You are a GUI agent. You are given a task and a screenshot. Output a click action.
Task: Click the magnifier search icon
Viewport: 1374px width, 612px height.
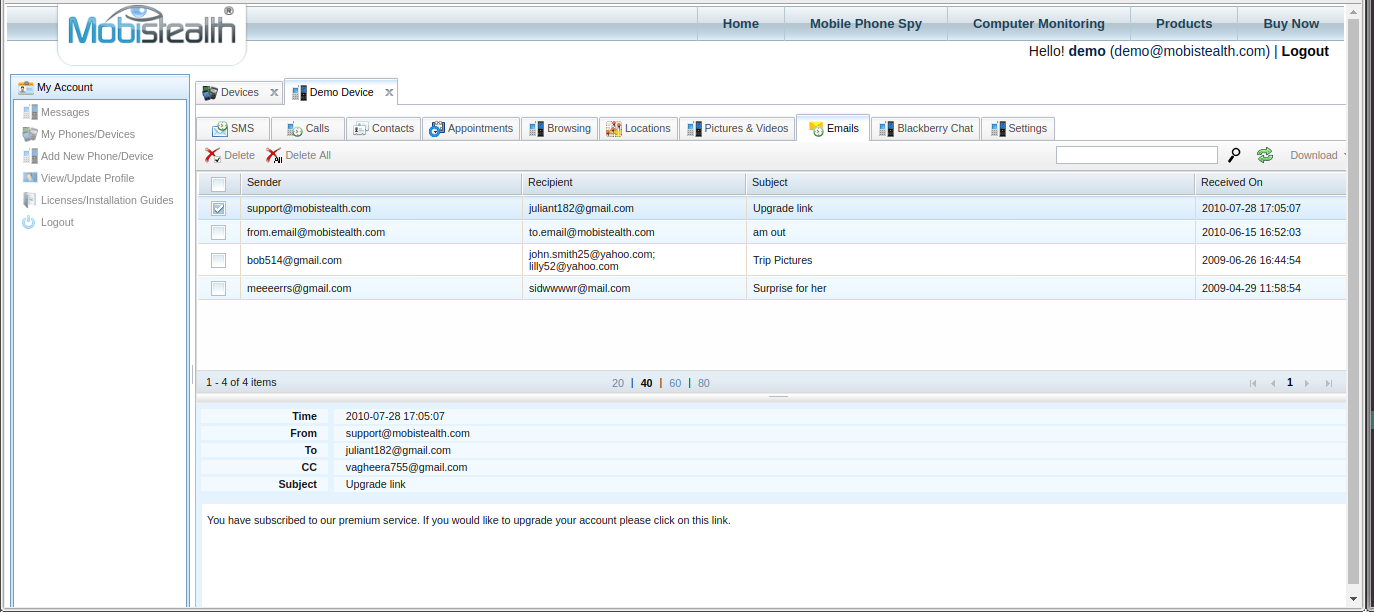(1235, 155)
